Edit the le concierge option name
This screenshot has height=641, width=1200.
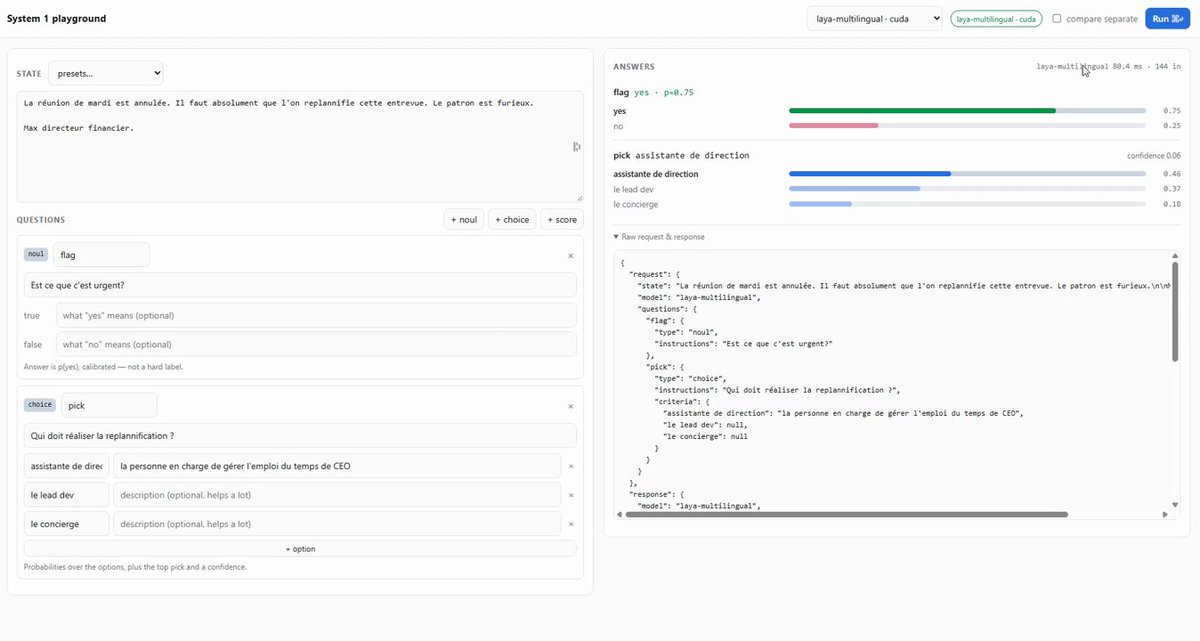(x=66, y=524)
